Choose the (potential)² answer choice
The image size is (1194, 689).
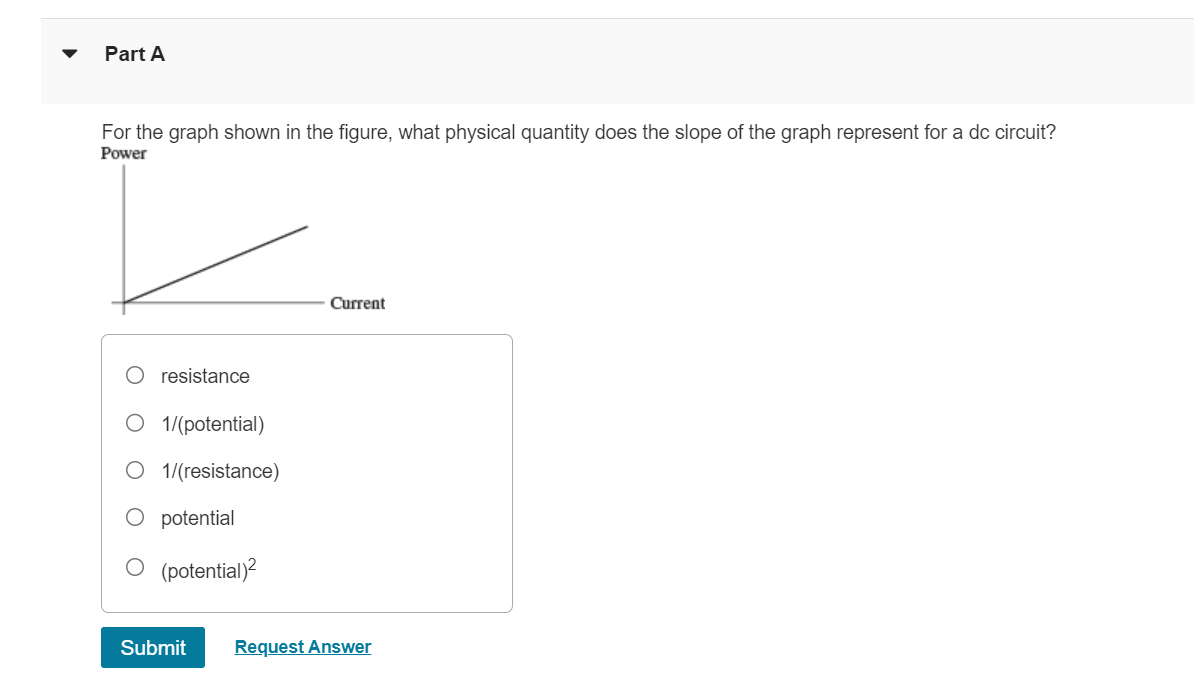coord(135,566)
